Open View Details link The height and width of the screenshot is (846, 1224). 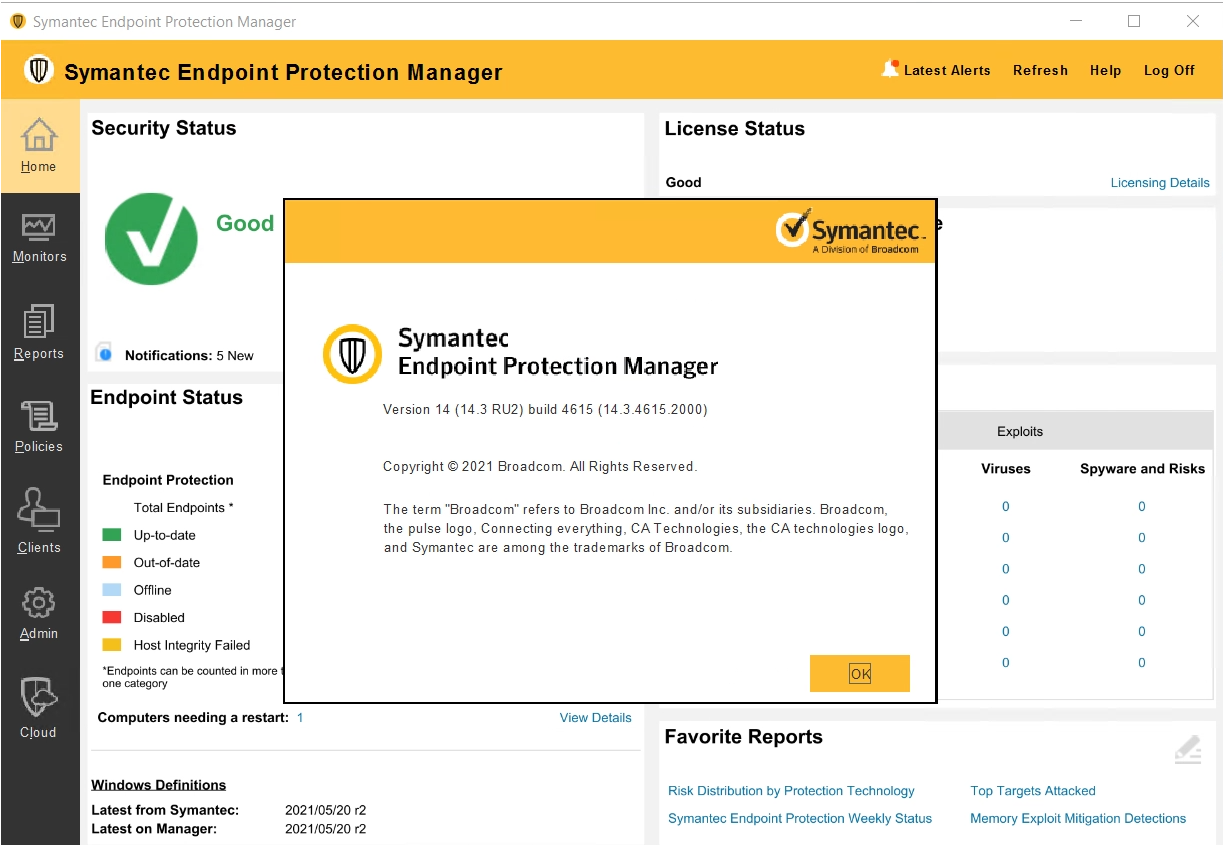click(595, 718)
